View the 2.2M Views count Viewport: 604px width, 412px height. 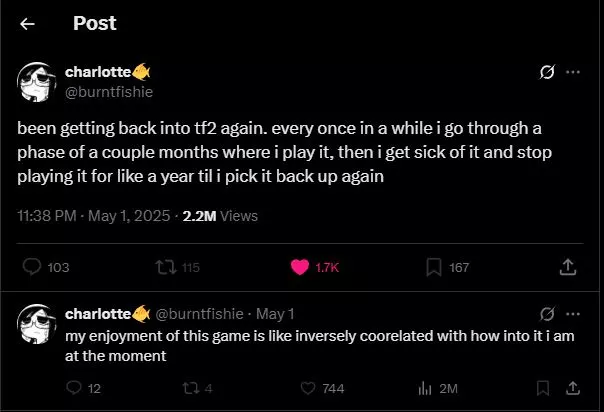[x=221, y=215]
